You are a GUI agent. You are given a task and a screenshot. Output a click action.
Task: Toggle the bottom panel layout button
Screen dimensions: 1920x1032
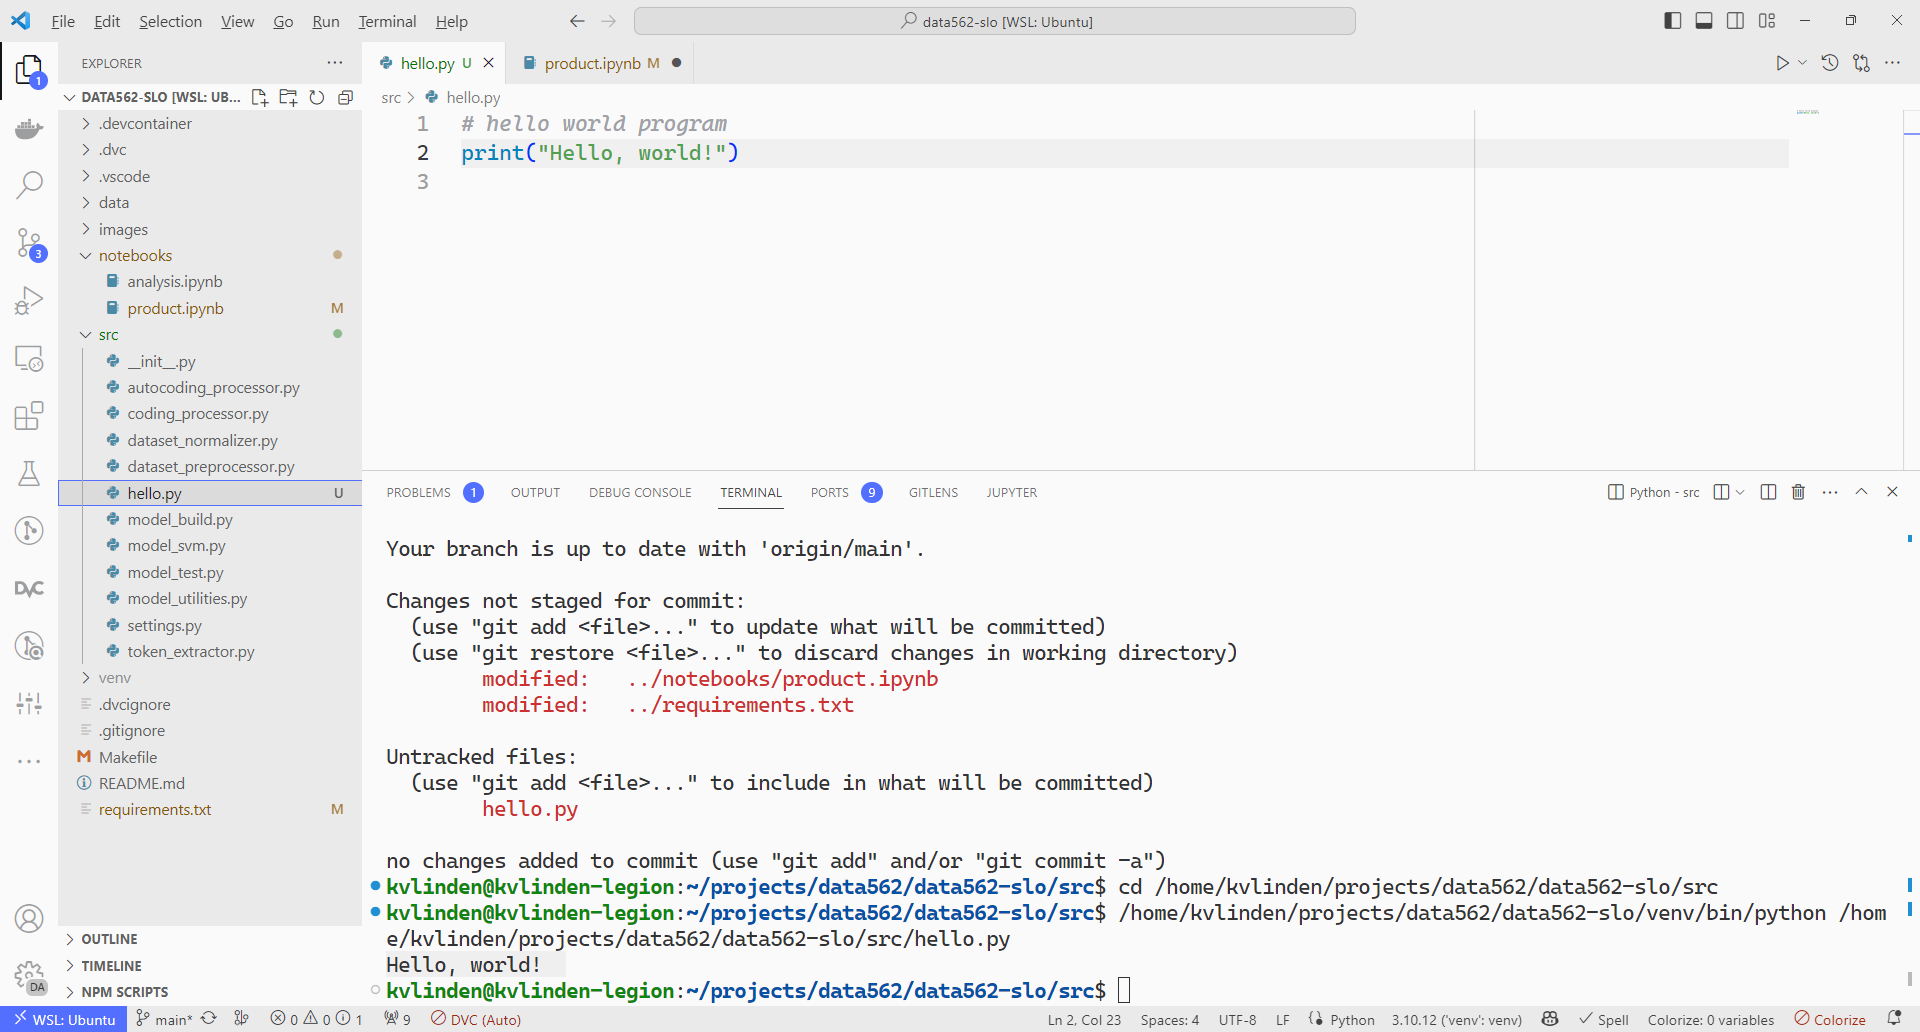click(1704, 21)
